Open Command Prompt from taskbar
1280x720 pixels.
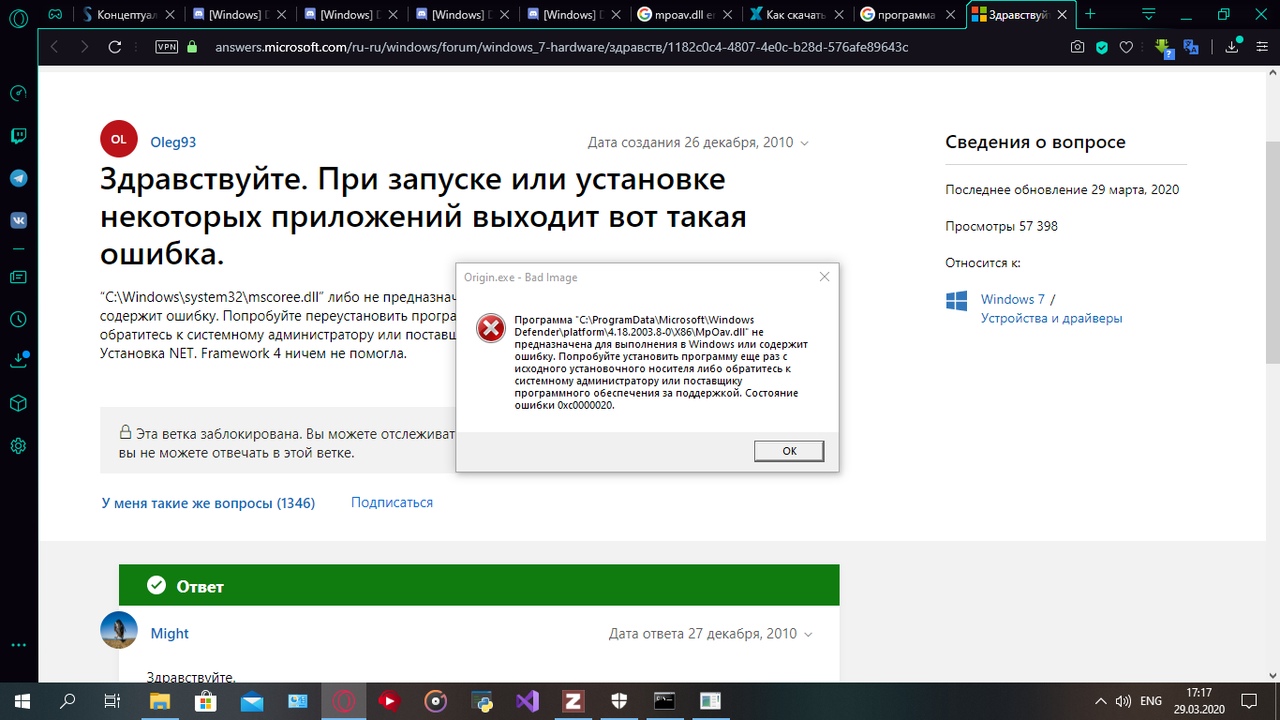click(x=664, y=701)
